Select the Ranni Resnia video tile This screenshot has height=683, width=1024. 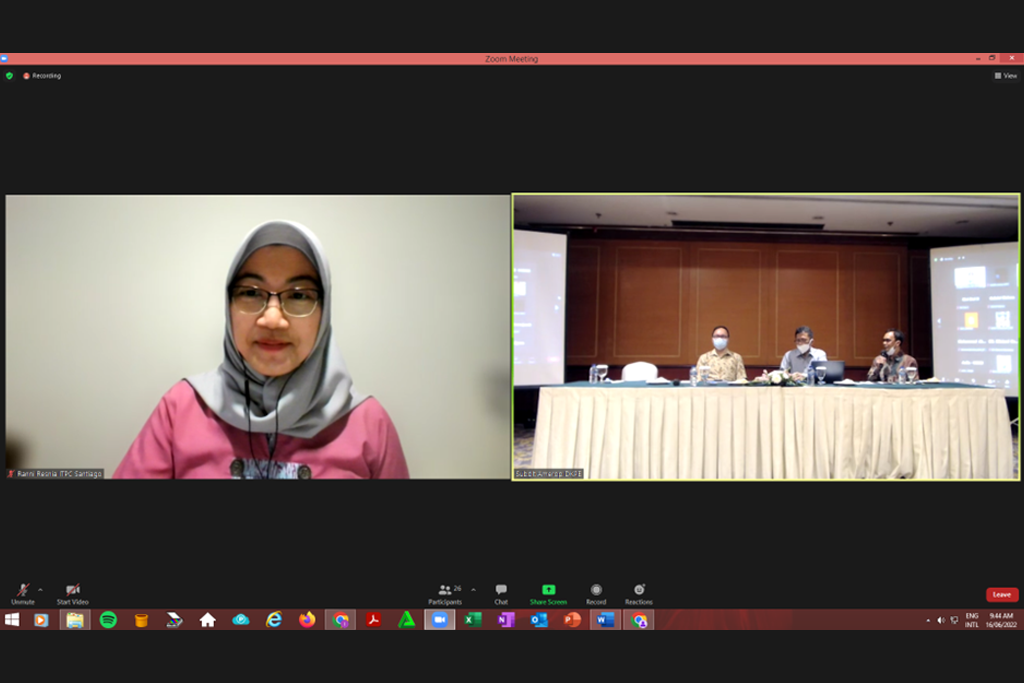258,337
